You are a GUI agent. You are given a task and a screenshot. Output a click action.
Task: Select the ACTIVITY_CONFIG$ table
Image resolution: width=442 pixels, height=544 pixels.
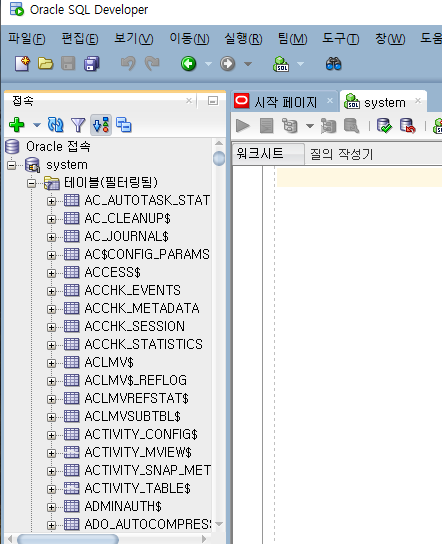(141, 434)
